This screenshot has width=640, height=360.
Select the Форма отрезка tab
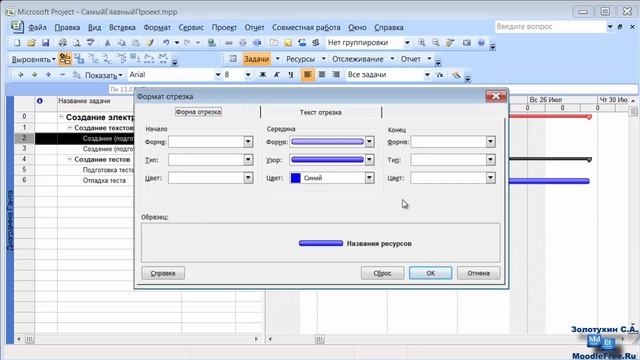198,112
